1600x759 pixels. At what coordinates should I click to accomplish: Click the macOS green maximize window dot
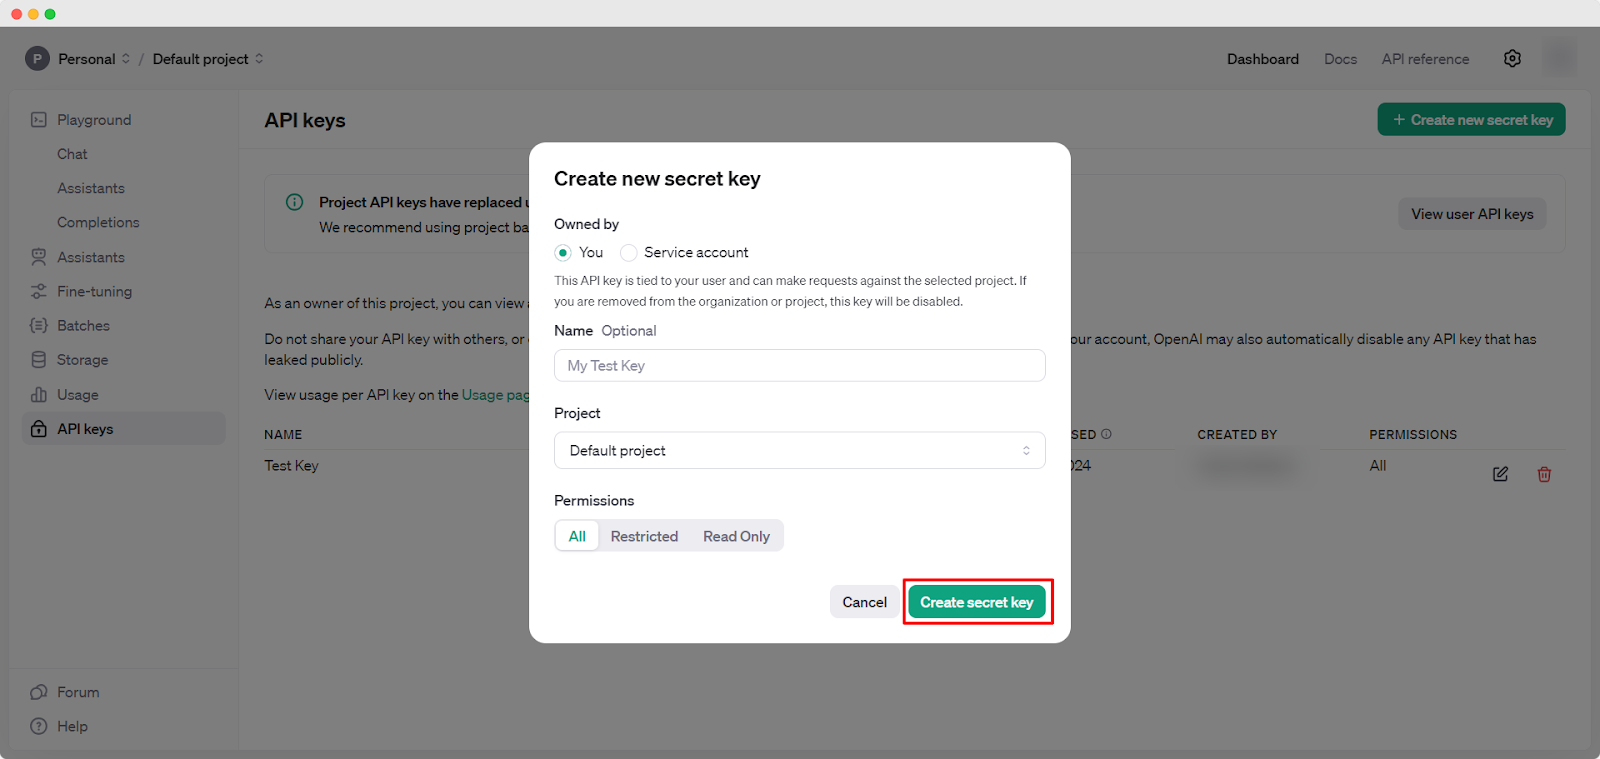coord(50,14)
